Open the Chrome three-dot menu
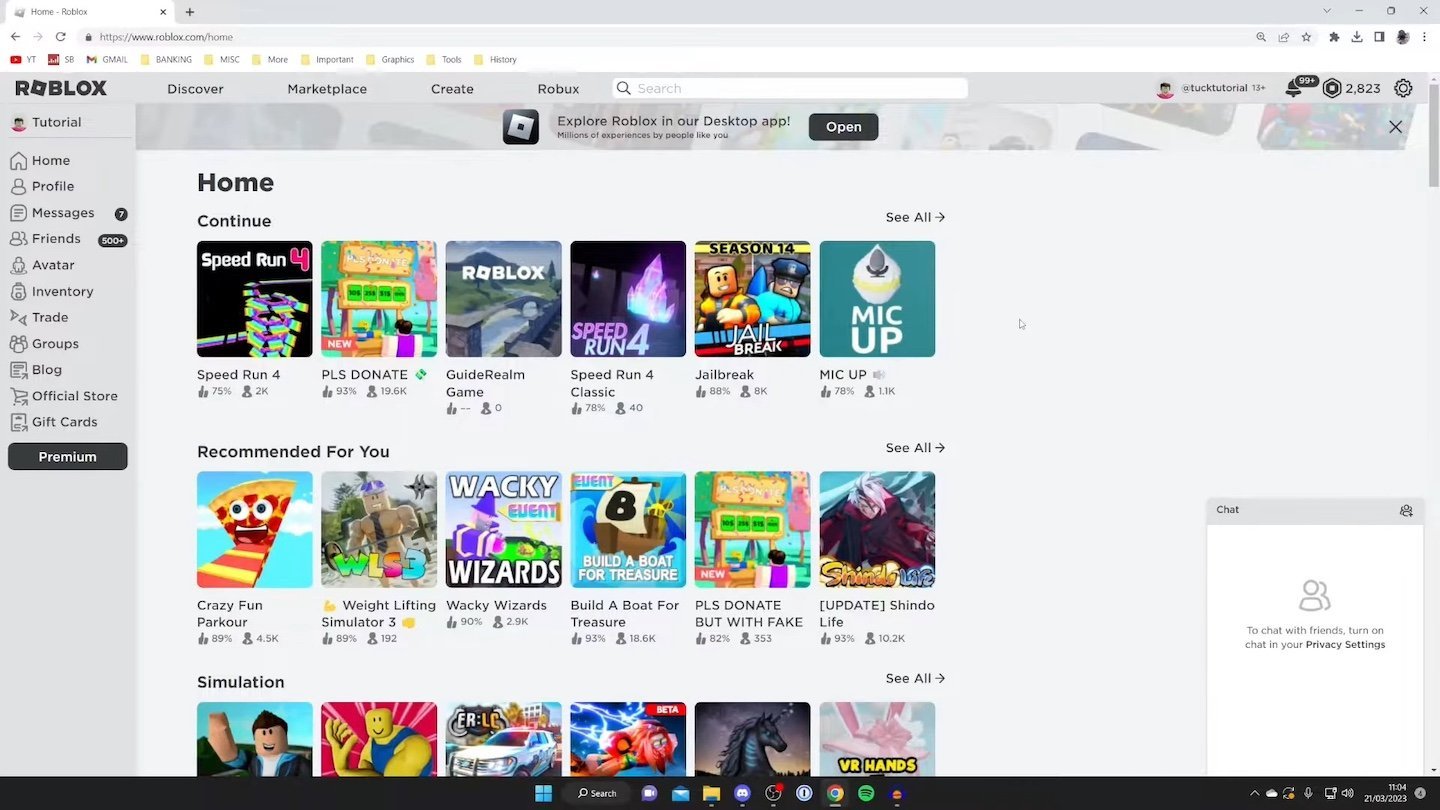Screen dimensions: 1440x810 pyautogui.click(x=1425, y=37)
